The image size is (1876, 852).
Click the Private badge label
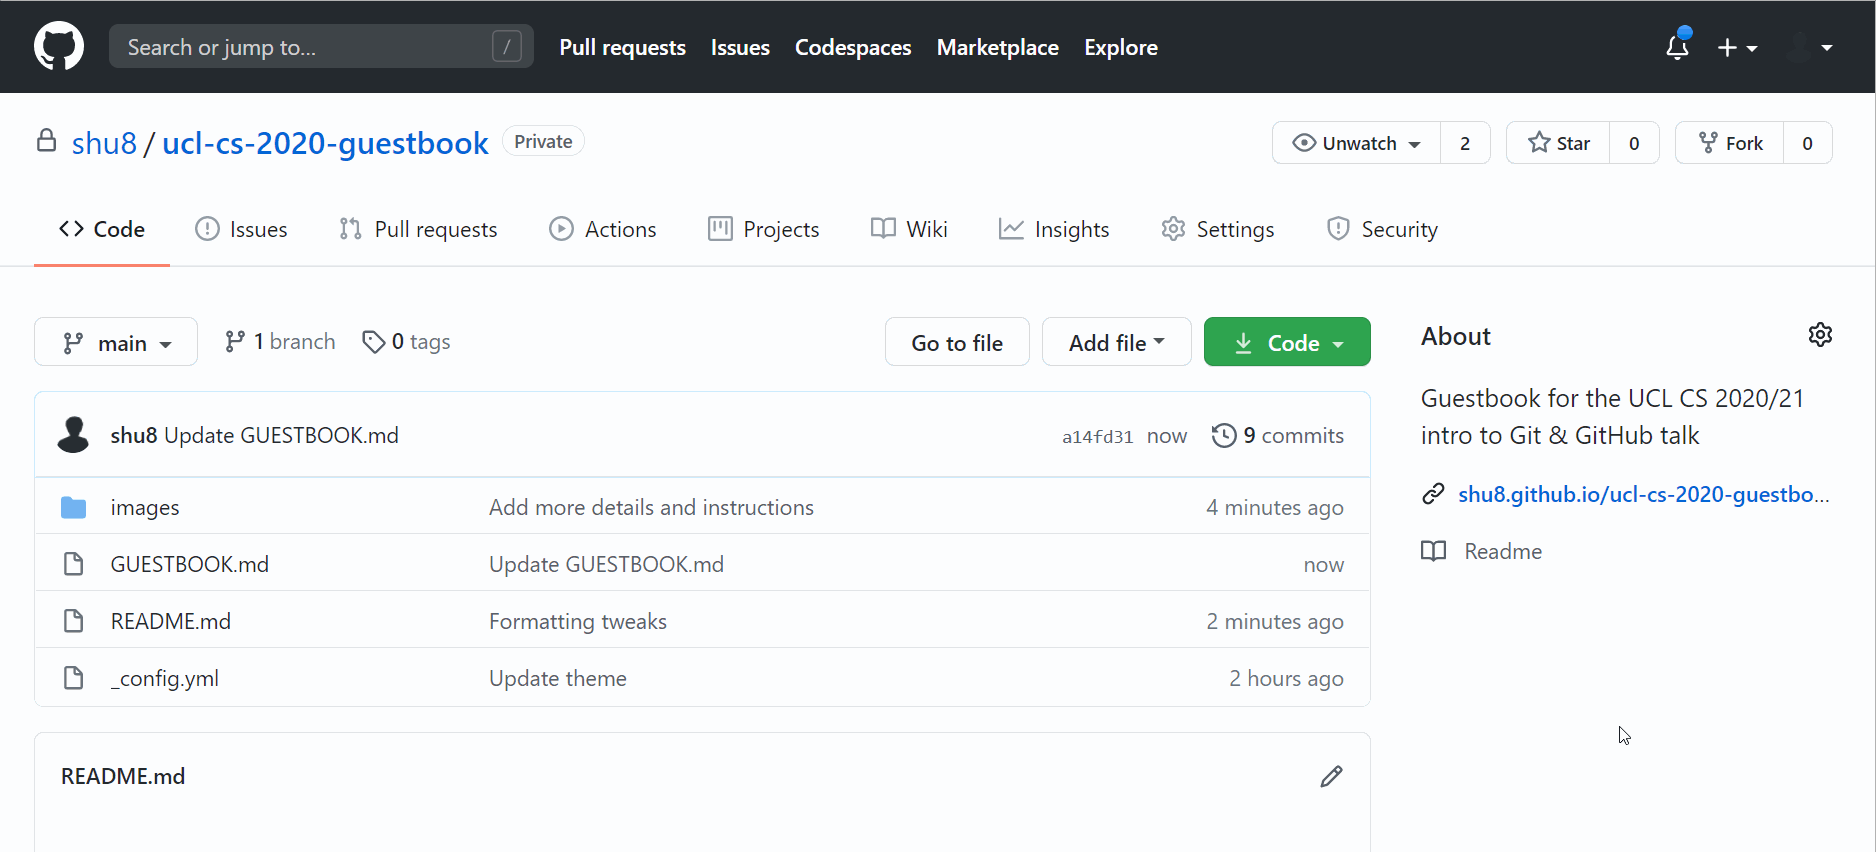click(x=543, y=141)
